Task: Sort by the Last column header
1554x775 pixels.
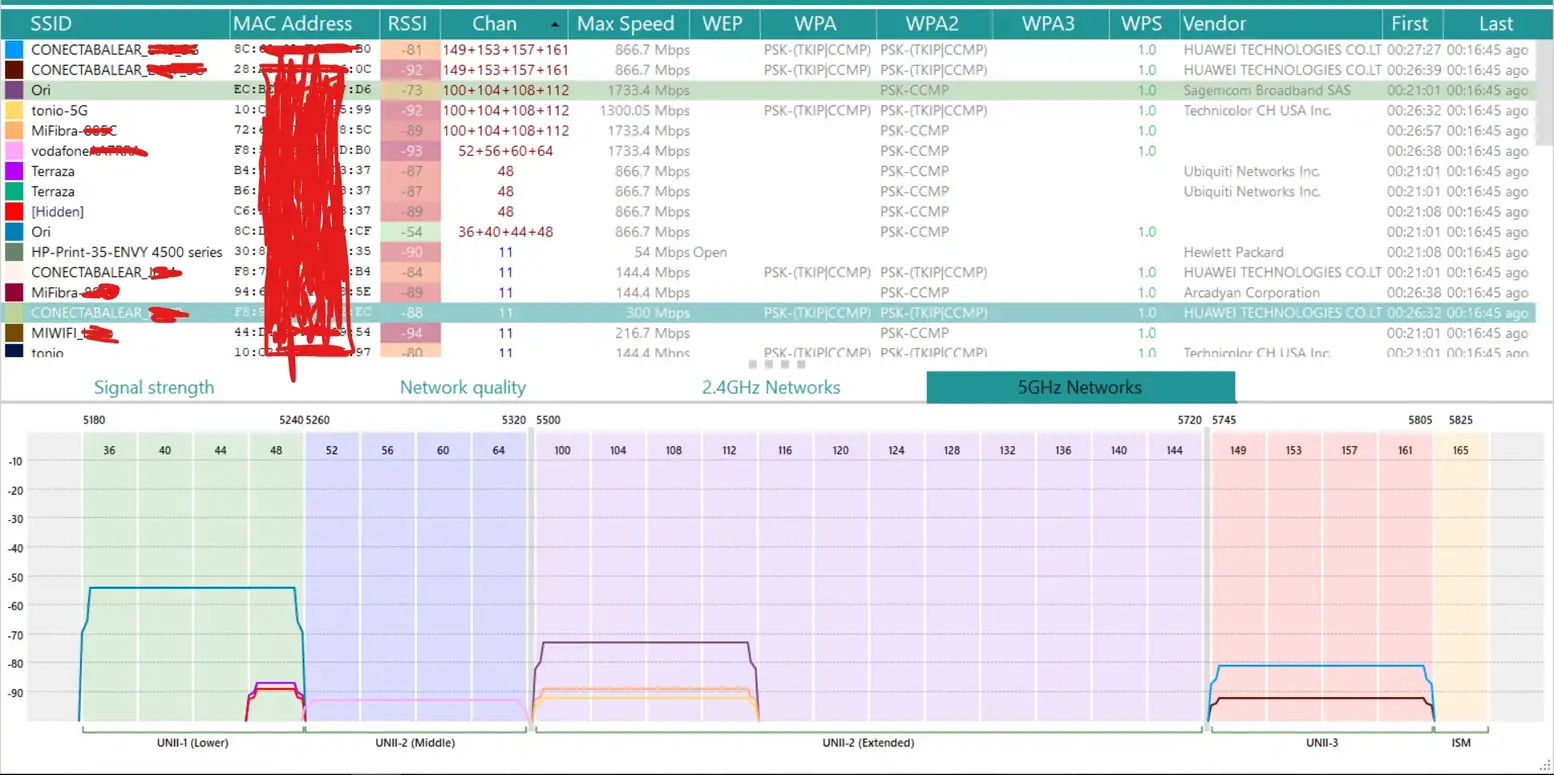Action: coord(1498,24)
